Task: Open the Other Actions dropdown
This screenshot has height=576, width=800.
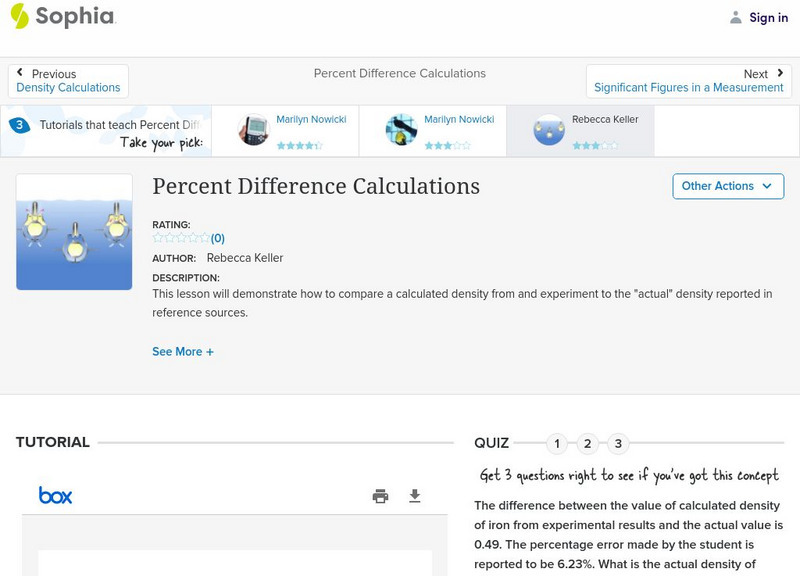Action: (728, 186)
